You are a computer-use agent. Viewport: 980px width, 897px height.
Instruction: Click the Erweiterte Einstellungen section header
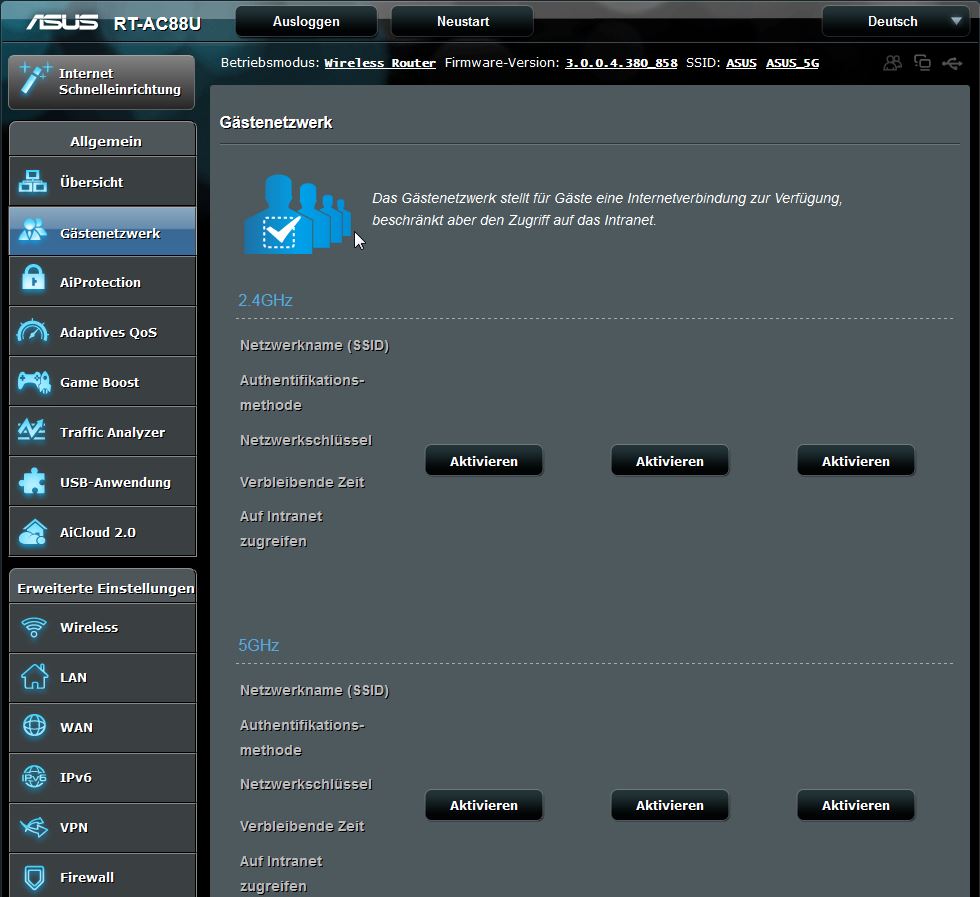[102, 587]
